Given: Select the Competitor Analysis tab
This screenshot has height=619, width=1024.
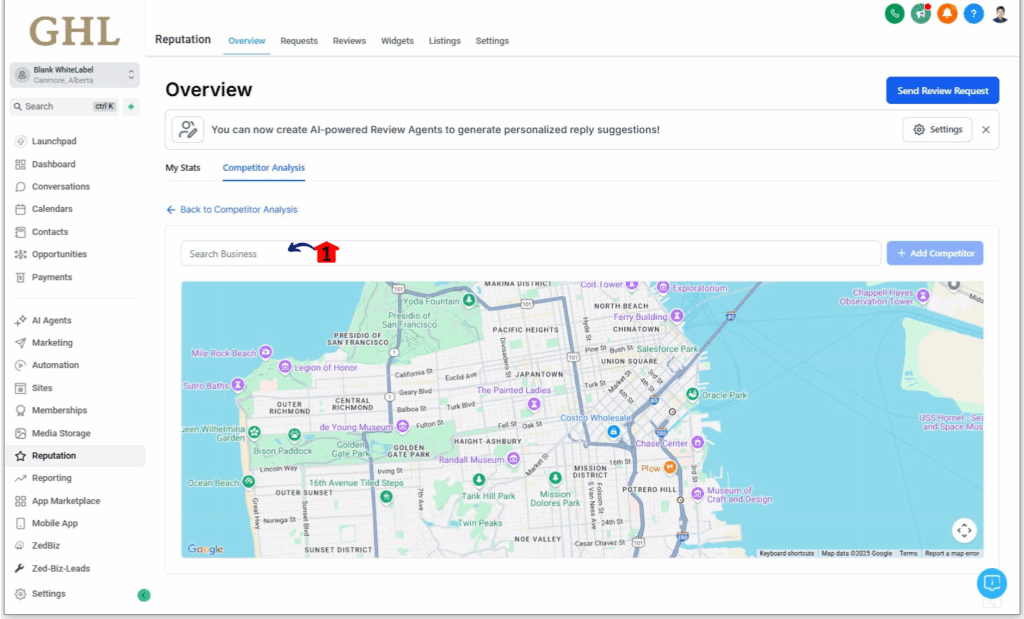Looking at the screenshot, I should [x=264, y=168].
